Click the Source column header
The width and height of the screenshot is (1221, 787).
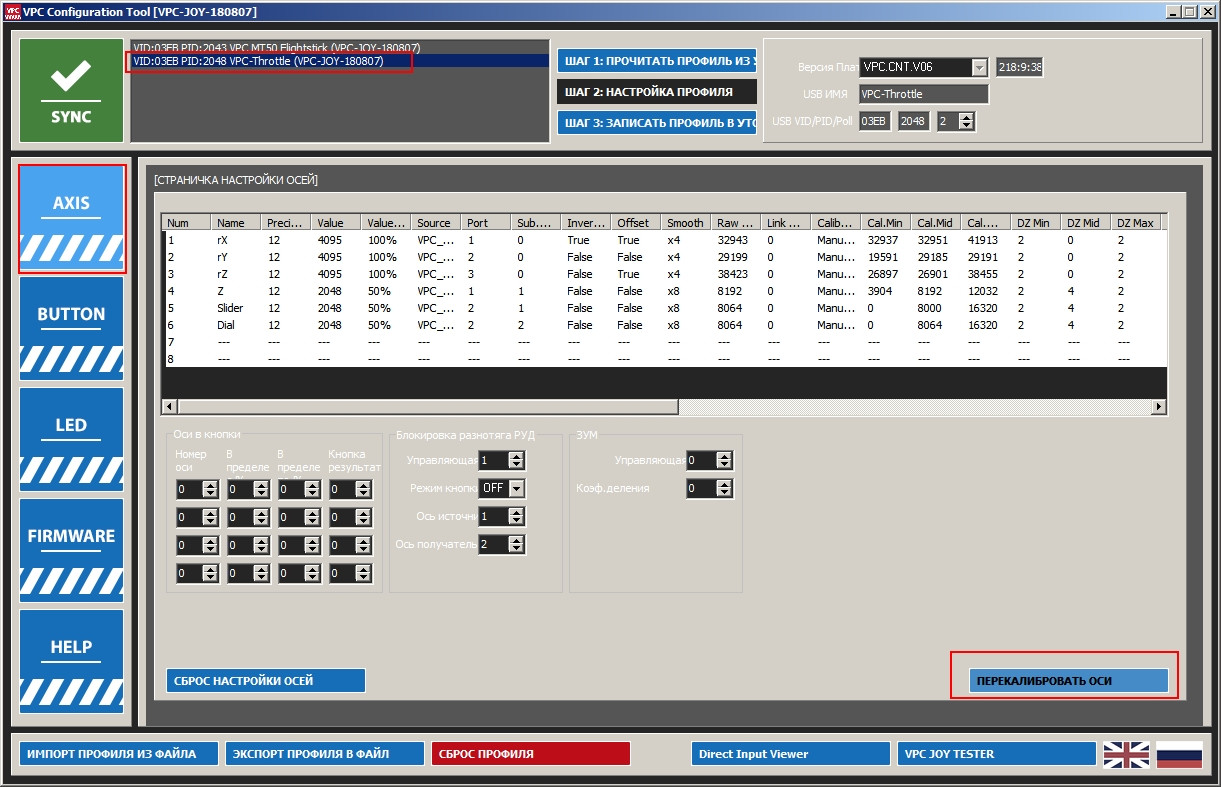[436, 223]
